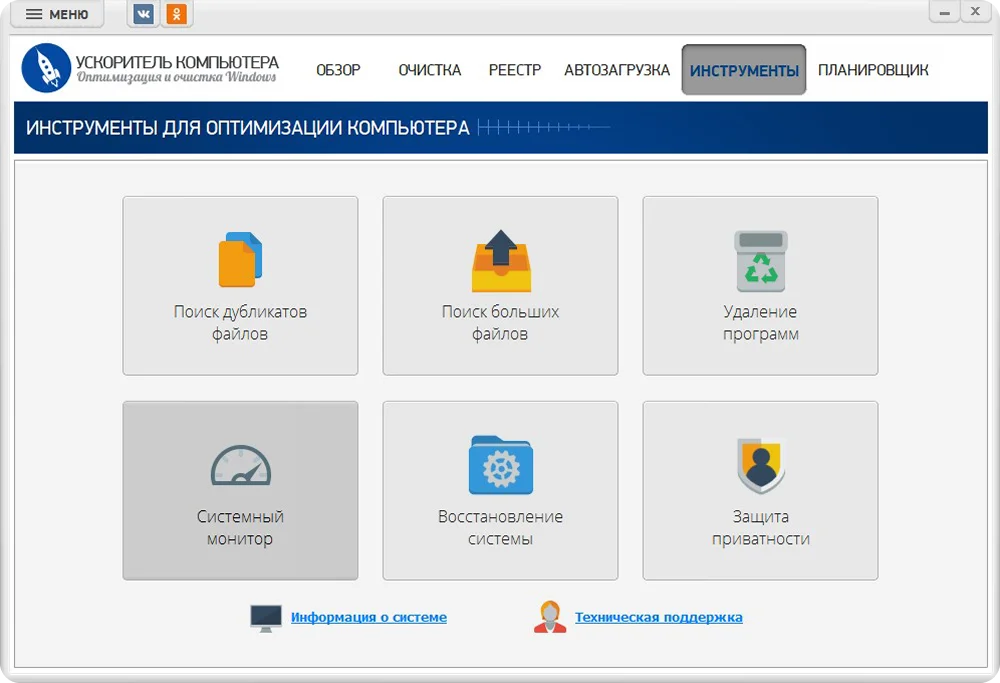Select the Инструменты tab

(744, 70)
